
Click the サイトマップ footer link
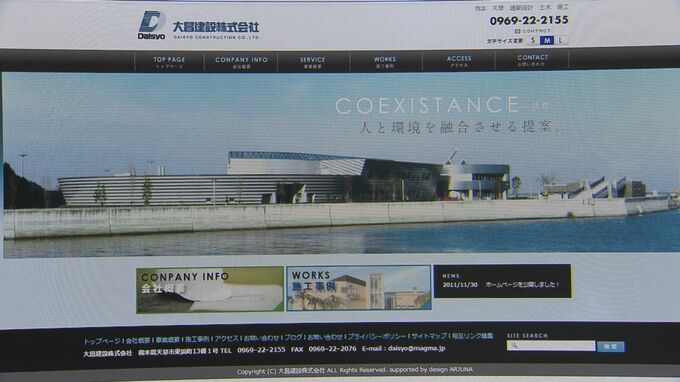tap(429, 336)
